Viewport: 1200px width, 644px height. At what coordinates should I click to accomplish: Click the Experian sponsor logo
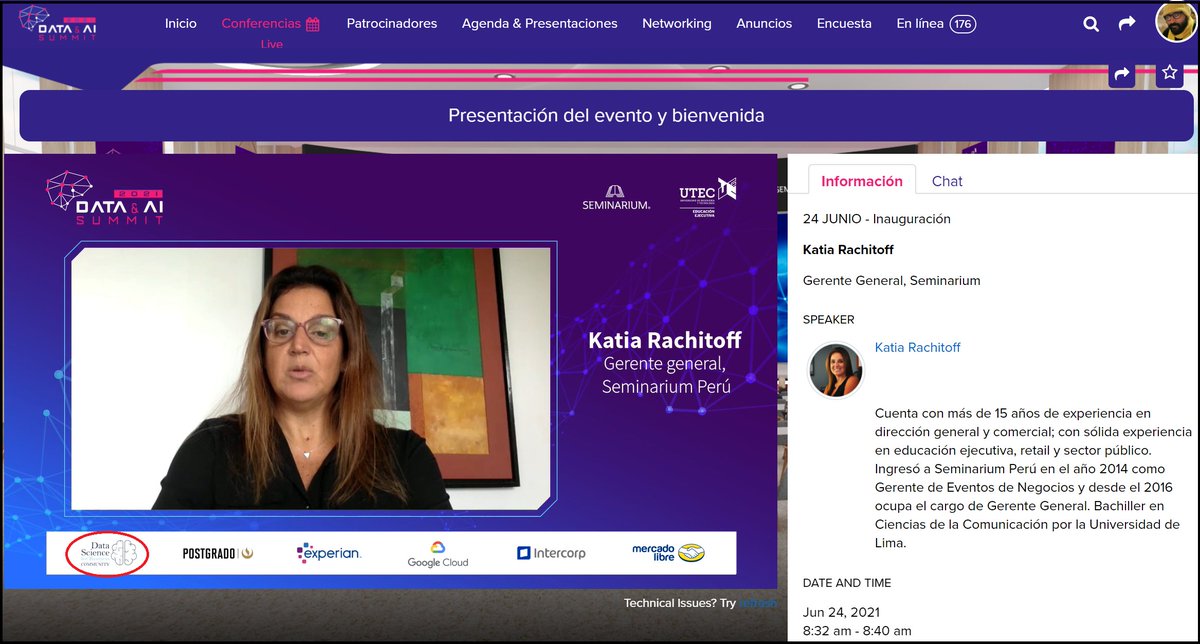330,552
